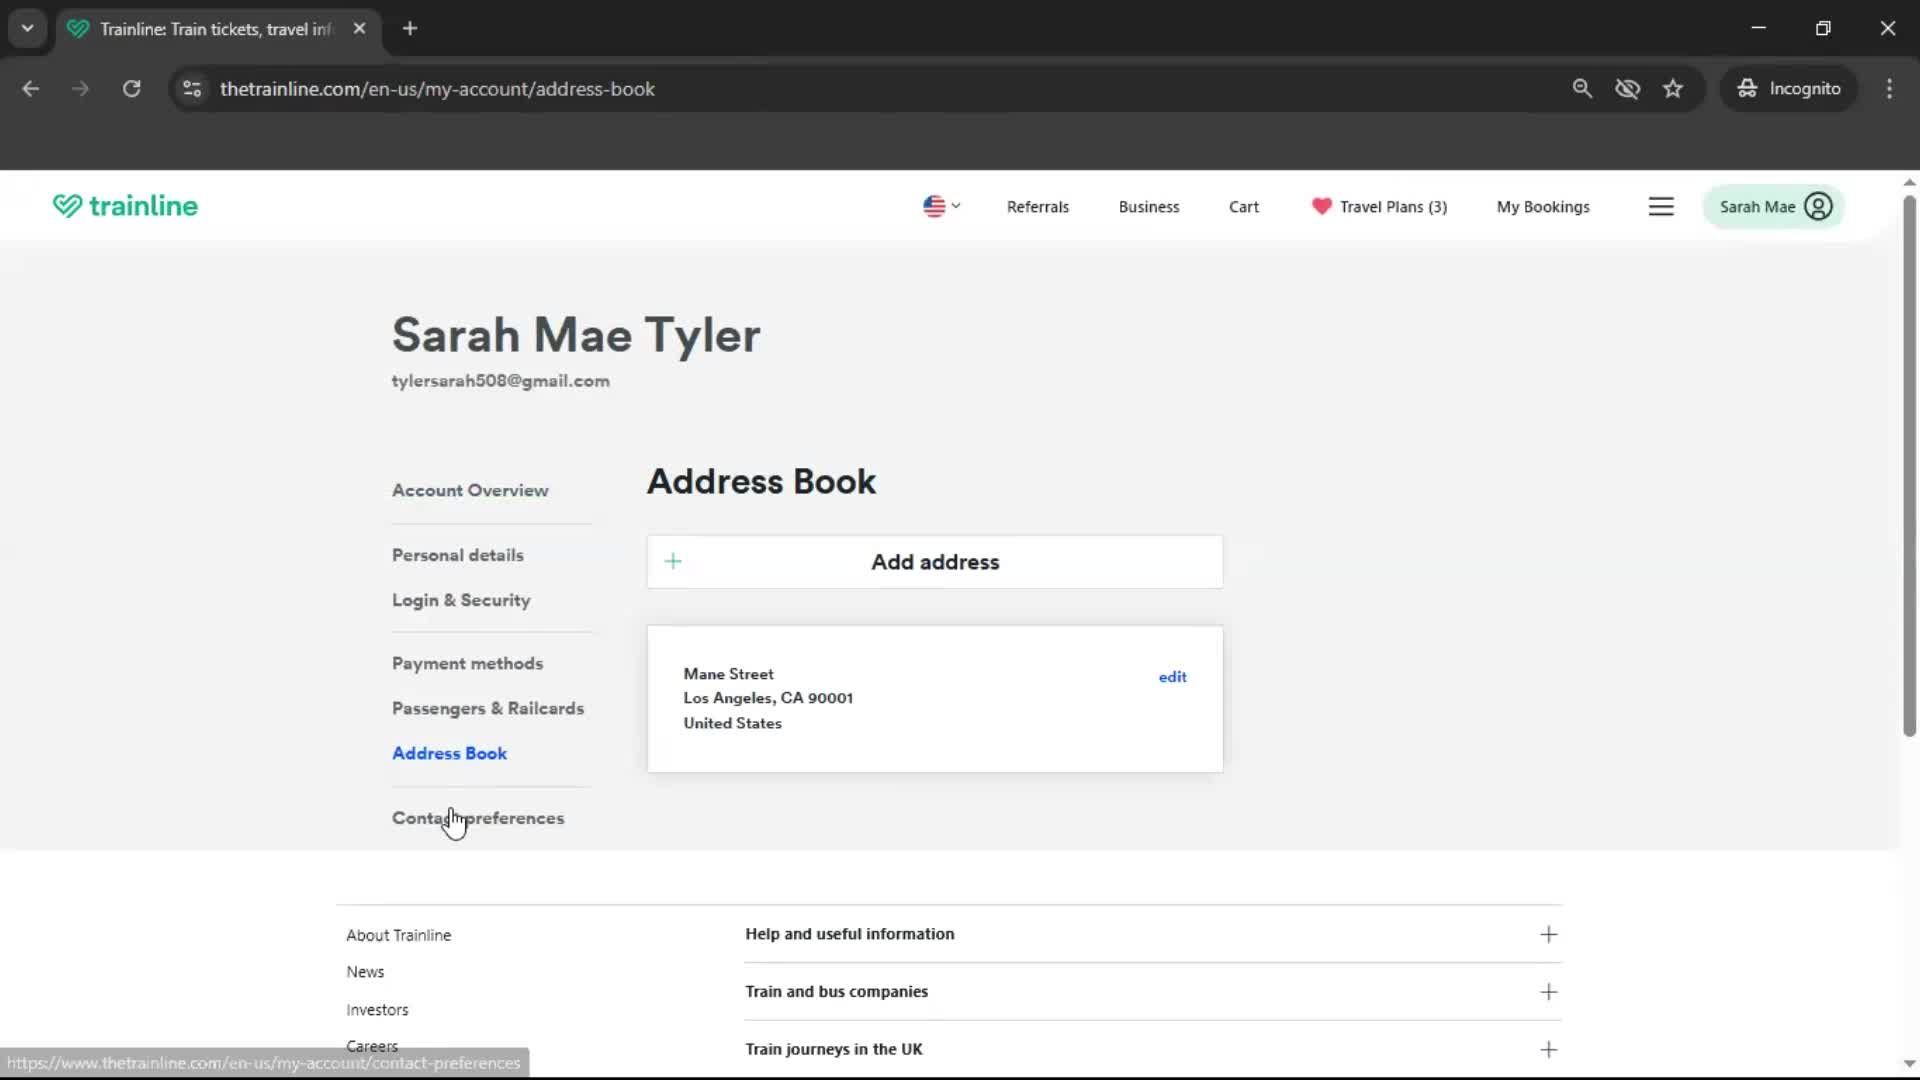The image size is (1920, 1080).
Task: Click the site information icon in address bar
Action: point(192,89)
